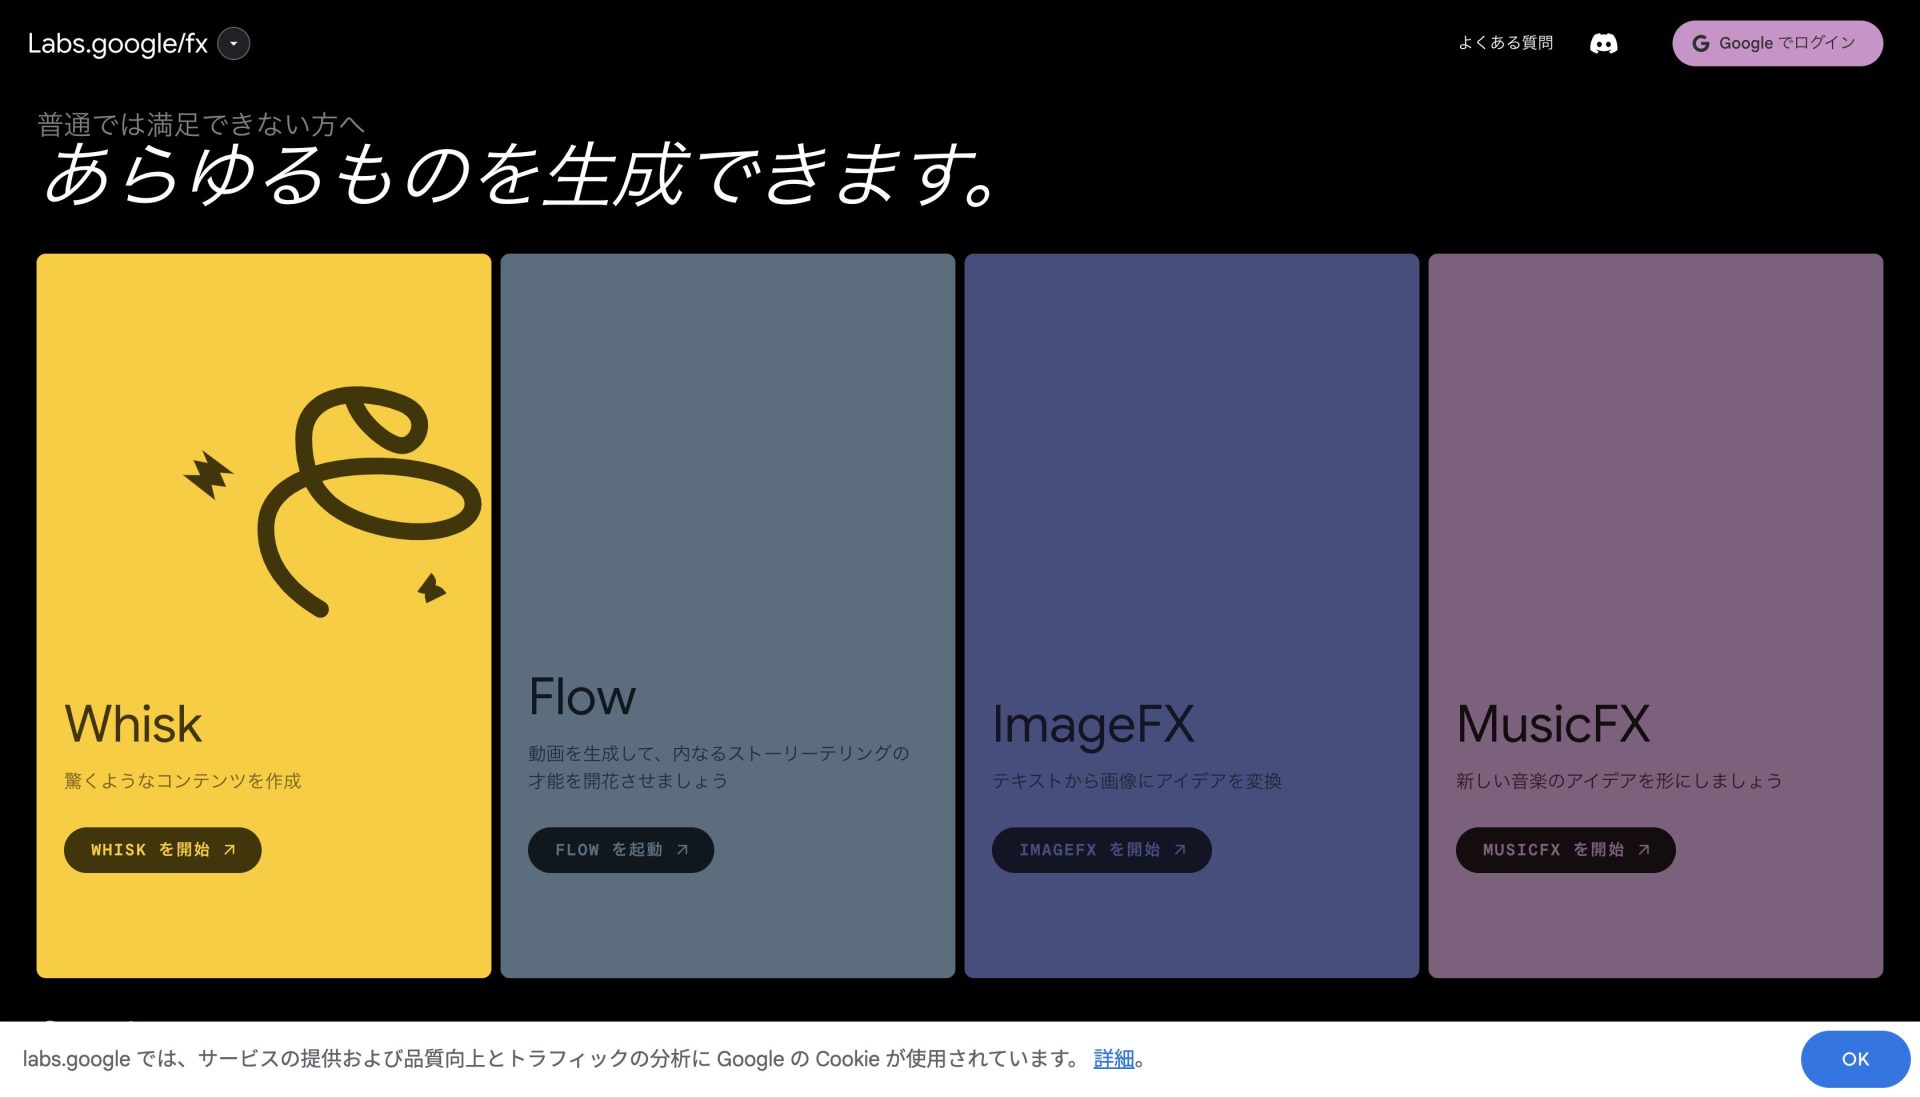Dismiss the cookie notice with the OK button
The image size is (1920, 1097).
coord(1855,1058)
